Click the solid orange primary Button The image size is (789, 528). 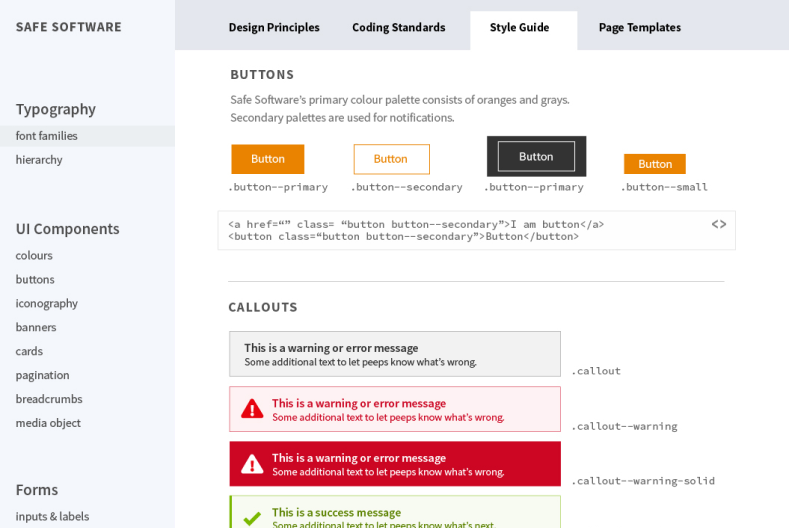tap(268, 159)
